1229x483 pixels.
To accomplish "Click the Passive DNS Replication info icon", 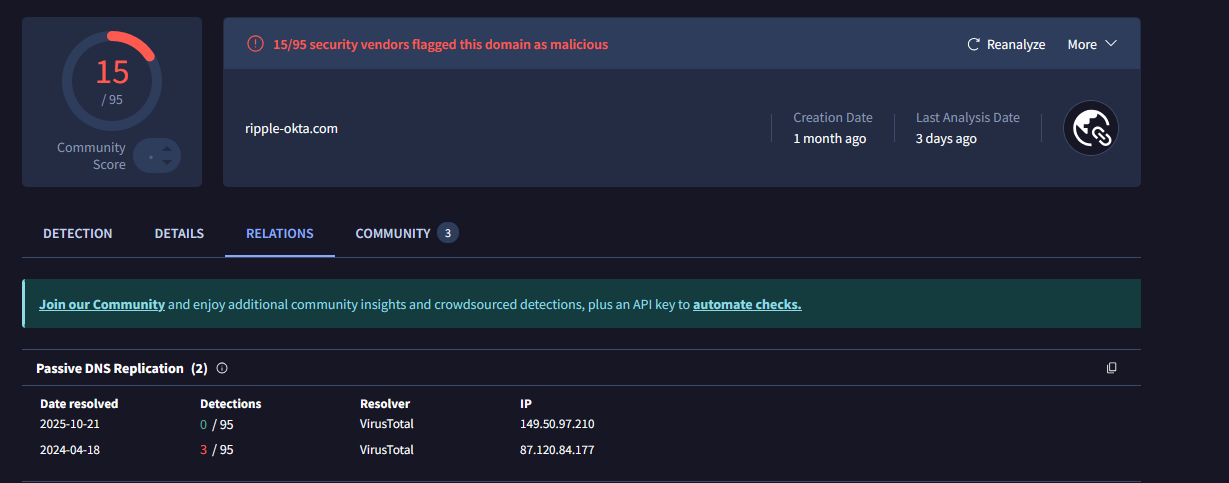I will [222, 368].
